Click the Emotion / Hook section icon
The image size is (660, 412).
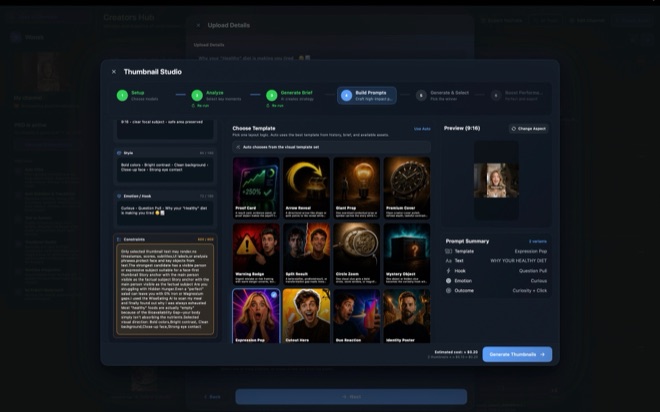coord(119,196)
